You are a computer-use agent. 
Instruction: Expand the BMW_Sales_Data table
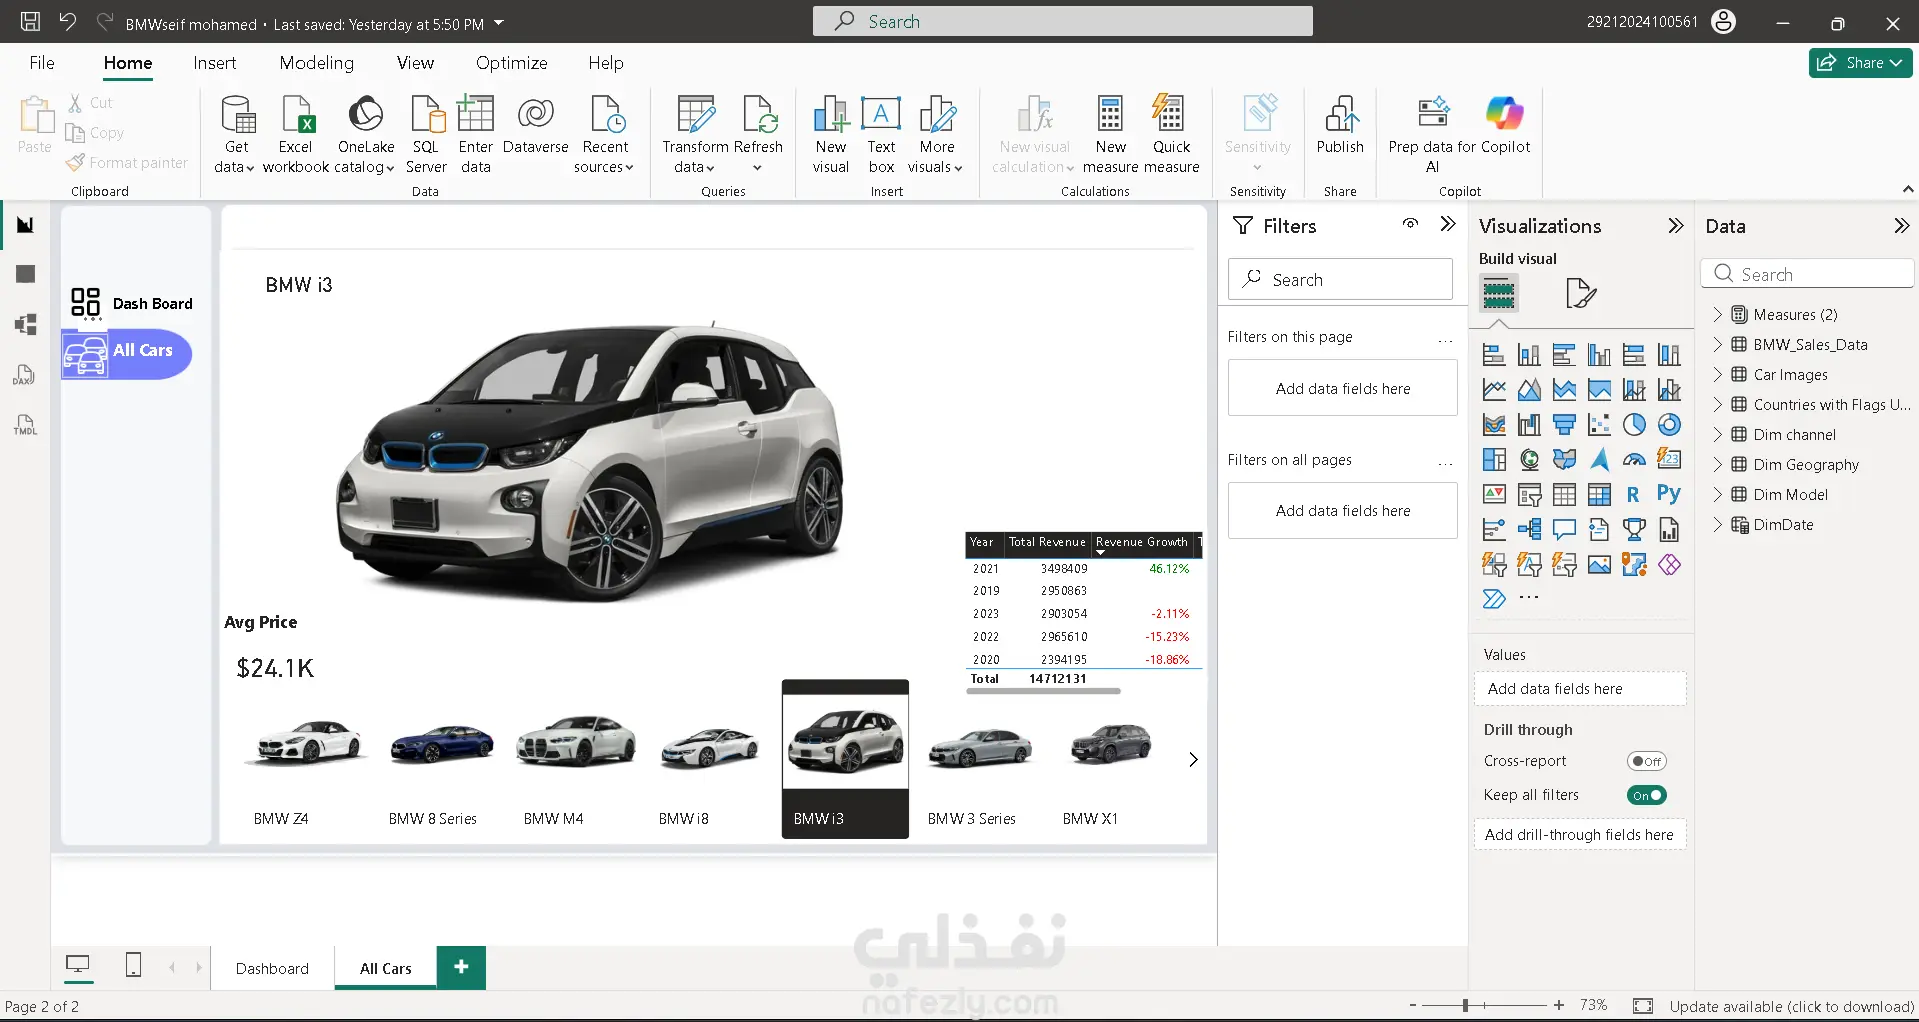click(x=1717, y=345)
